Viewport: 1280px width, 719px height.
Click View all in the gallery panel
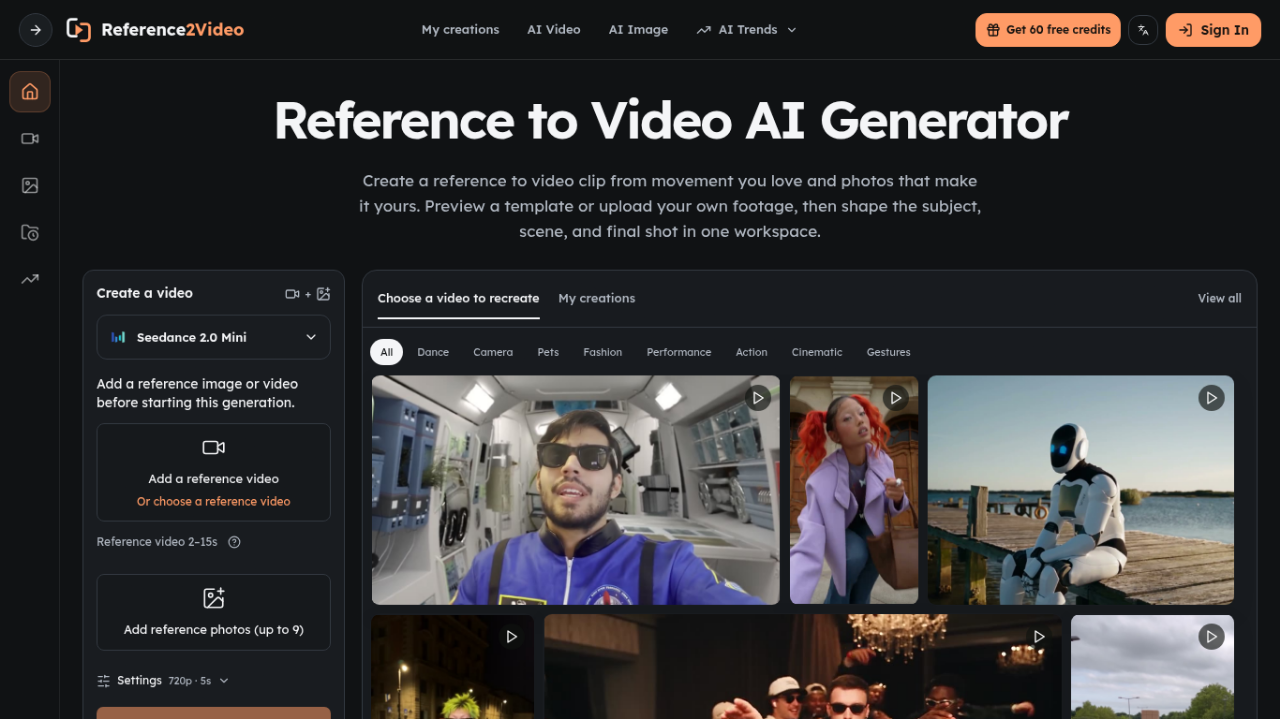coord(1220,298)
